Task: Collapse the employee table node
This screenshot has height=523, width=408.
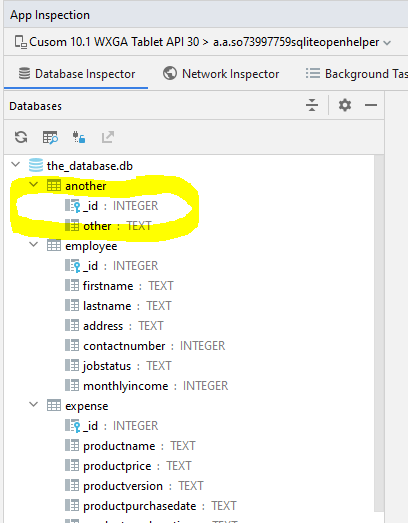Action: (33, 244)
